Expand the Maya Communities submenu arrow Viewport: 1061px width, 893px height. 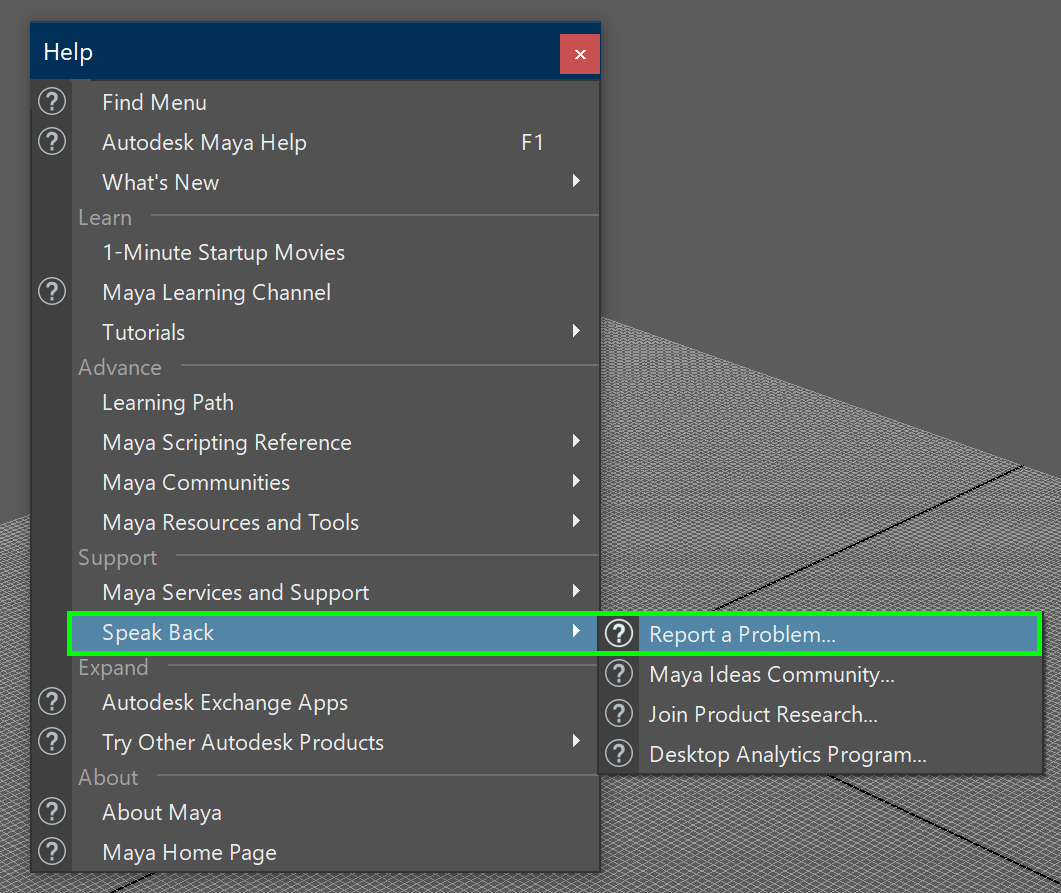pos(576,481)
